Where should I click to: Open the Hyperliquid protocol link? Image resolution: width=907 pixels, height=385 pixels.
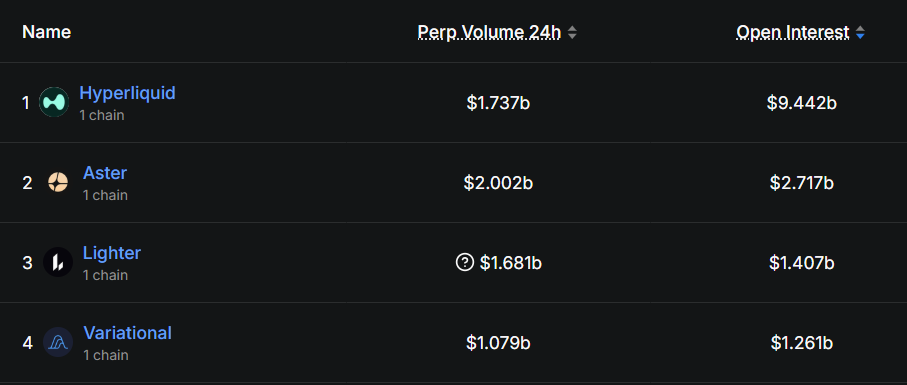click(127, 93)
